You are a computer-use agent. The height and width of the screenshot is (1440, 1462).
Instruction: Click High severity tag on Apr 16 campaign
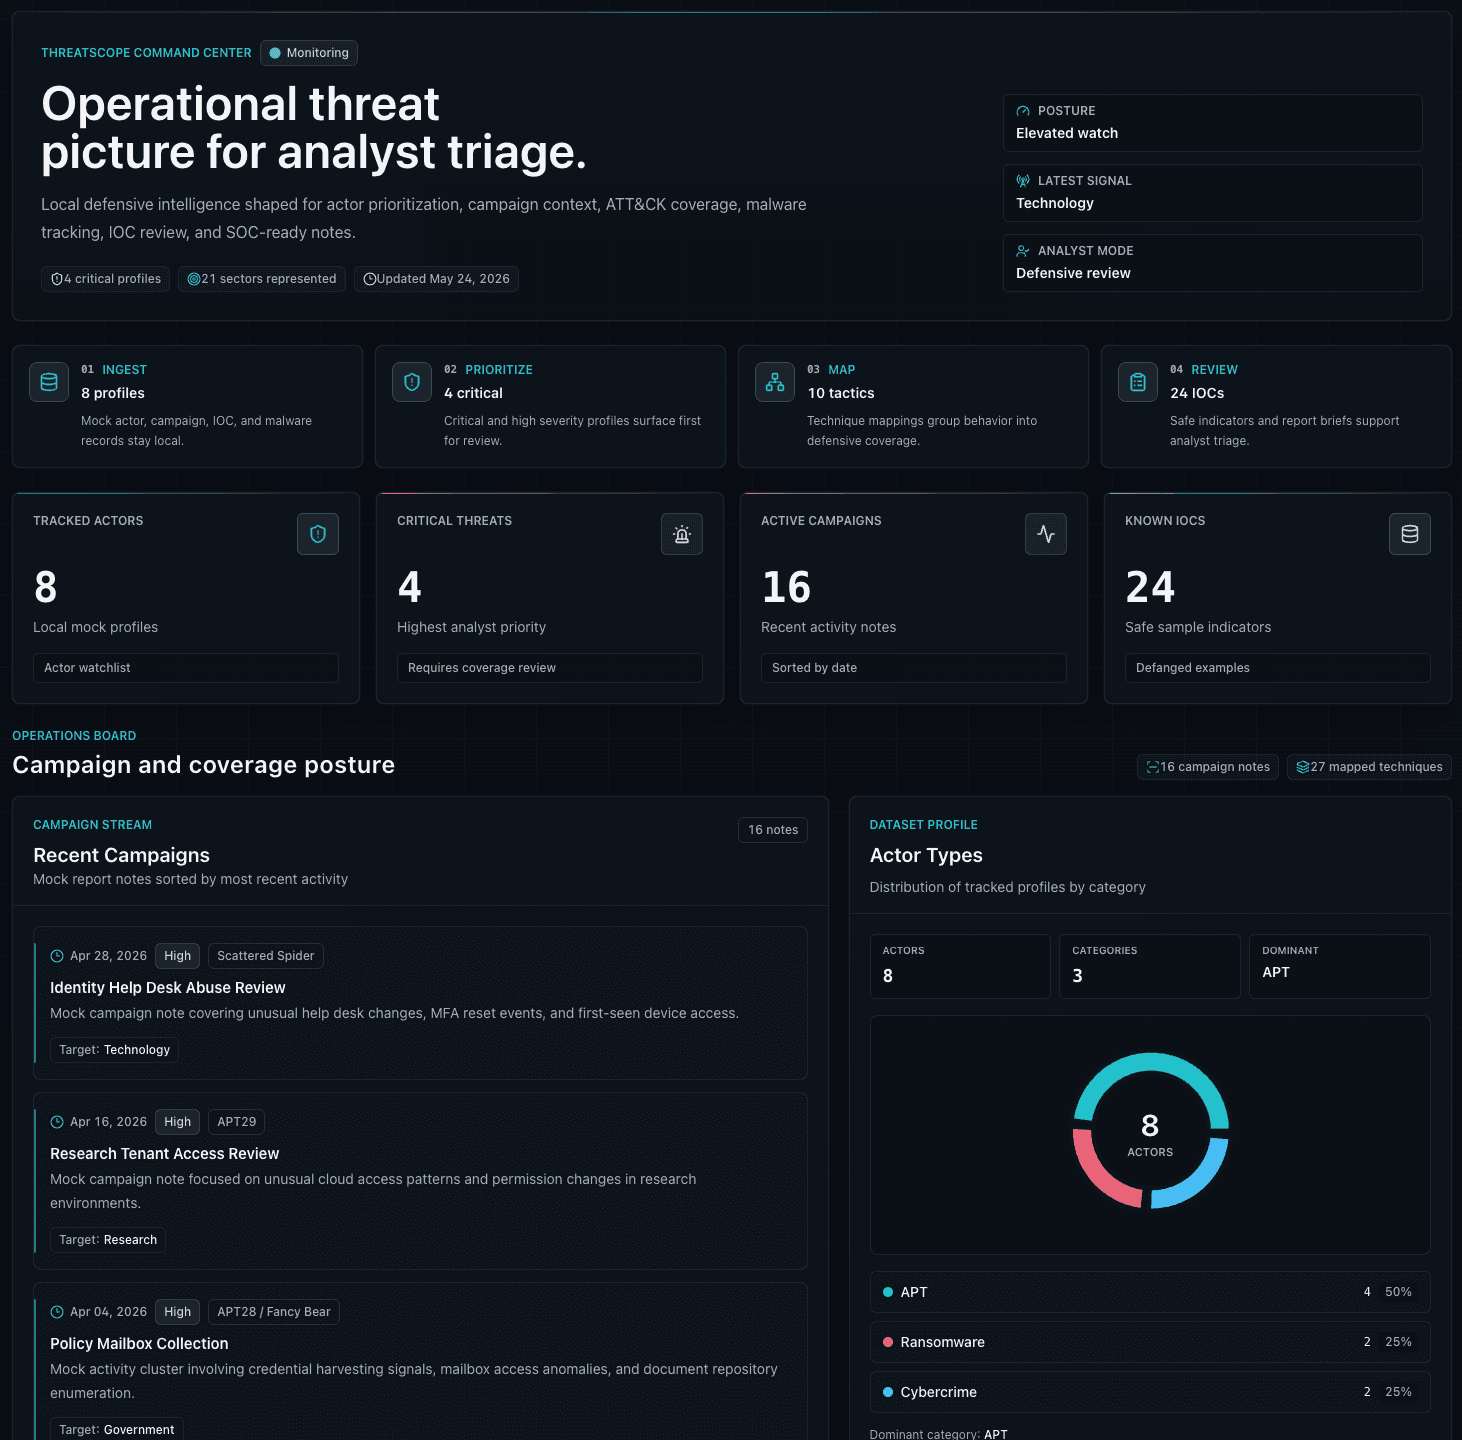coord(177,1122)
